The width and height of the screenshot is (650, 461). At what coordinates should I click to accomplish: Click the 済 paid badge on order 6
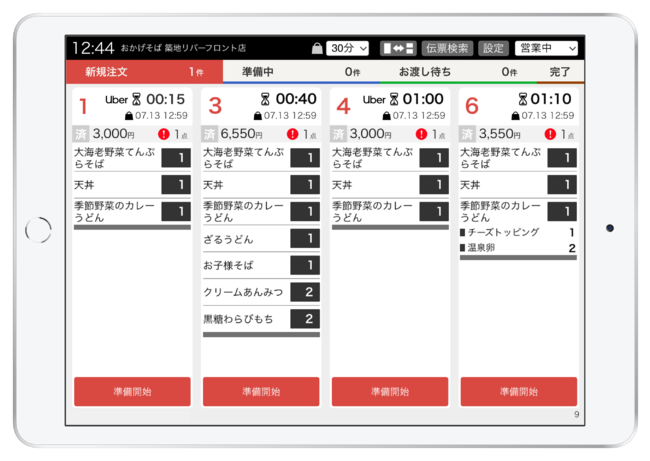467,134
